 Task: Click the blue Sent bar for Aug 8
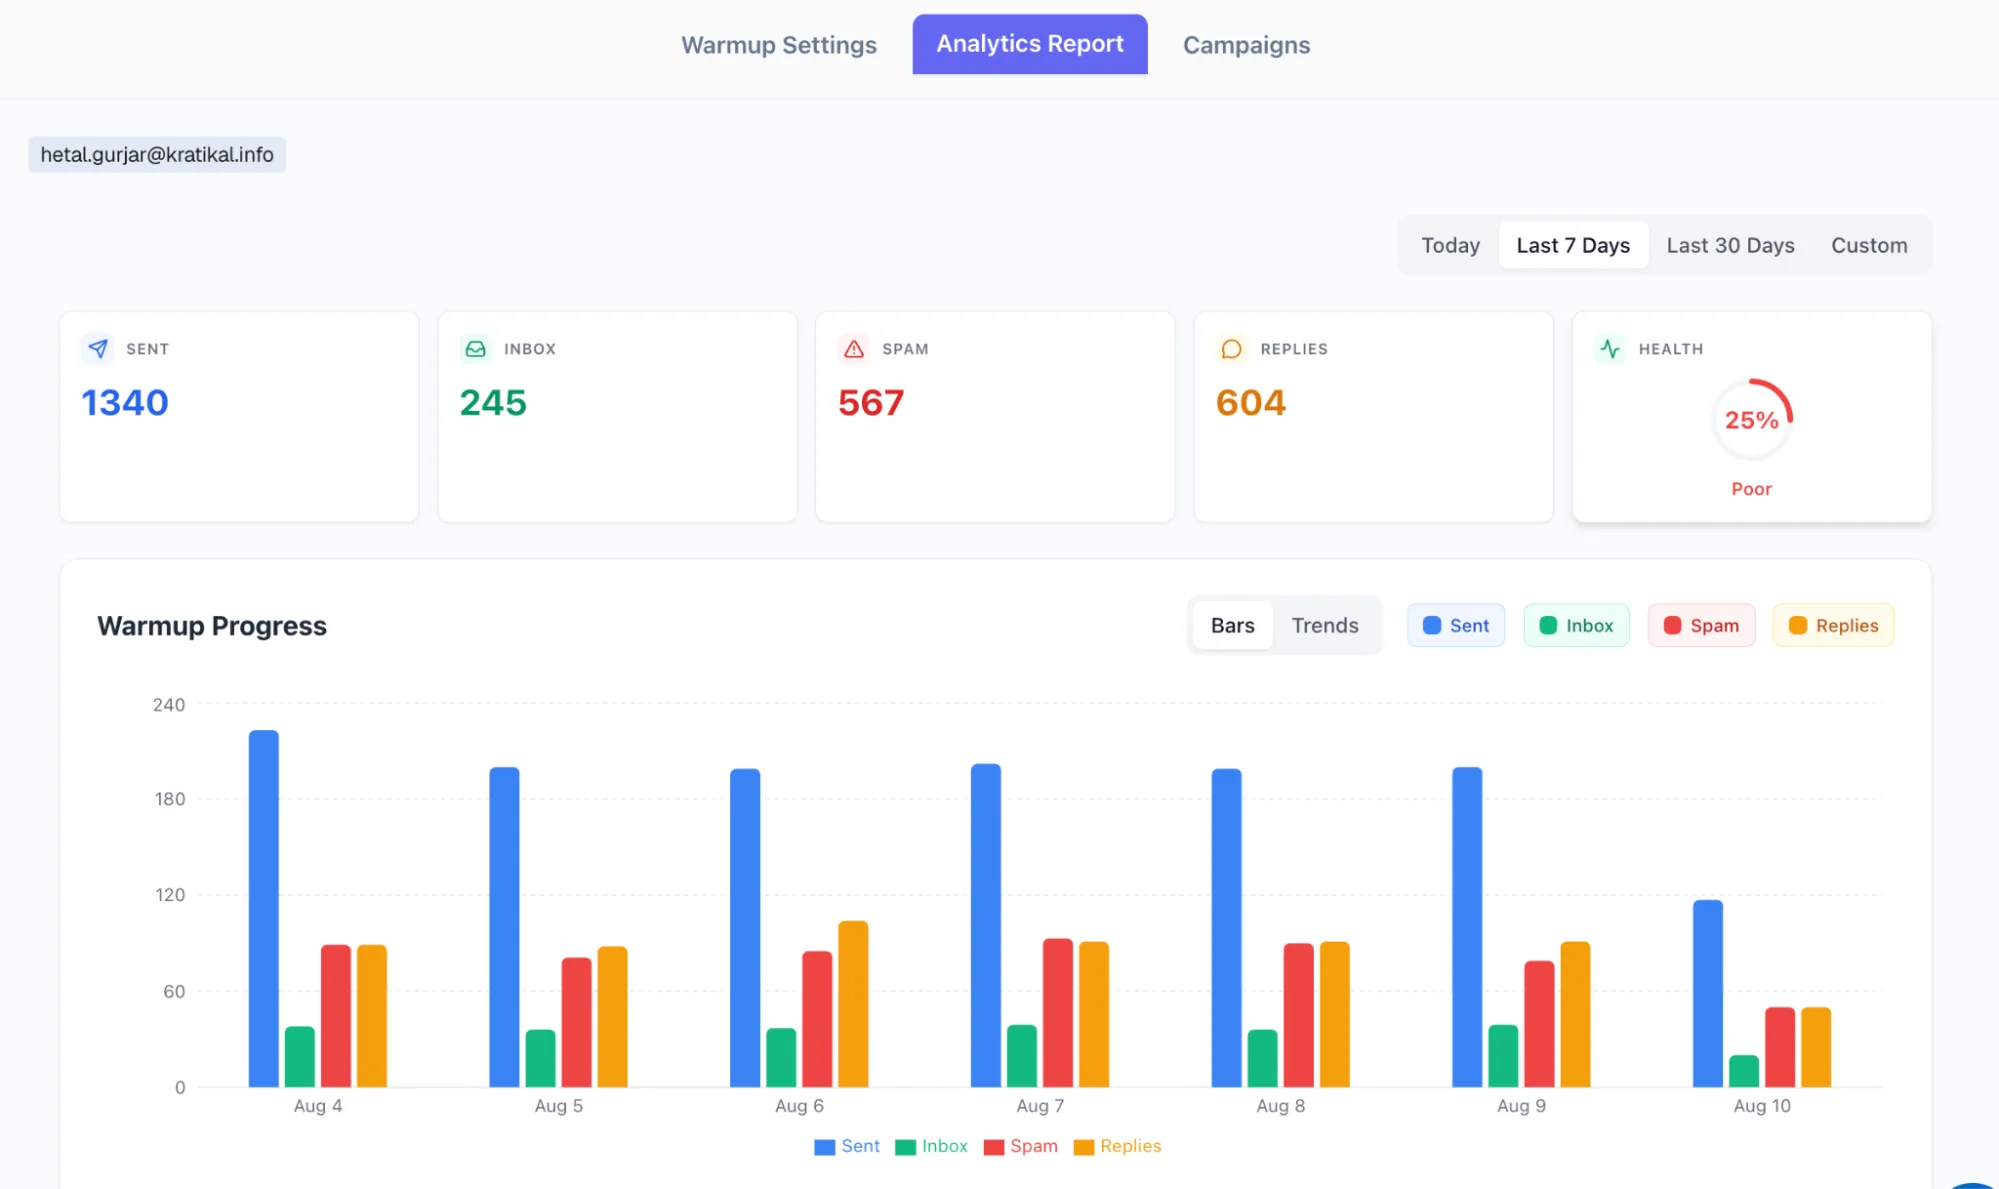click(x=1226, y=928)
